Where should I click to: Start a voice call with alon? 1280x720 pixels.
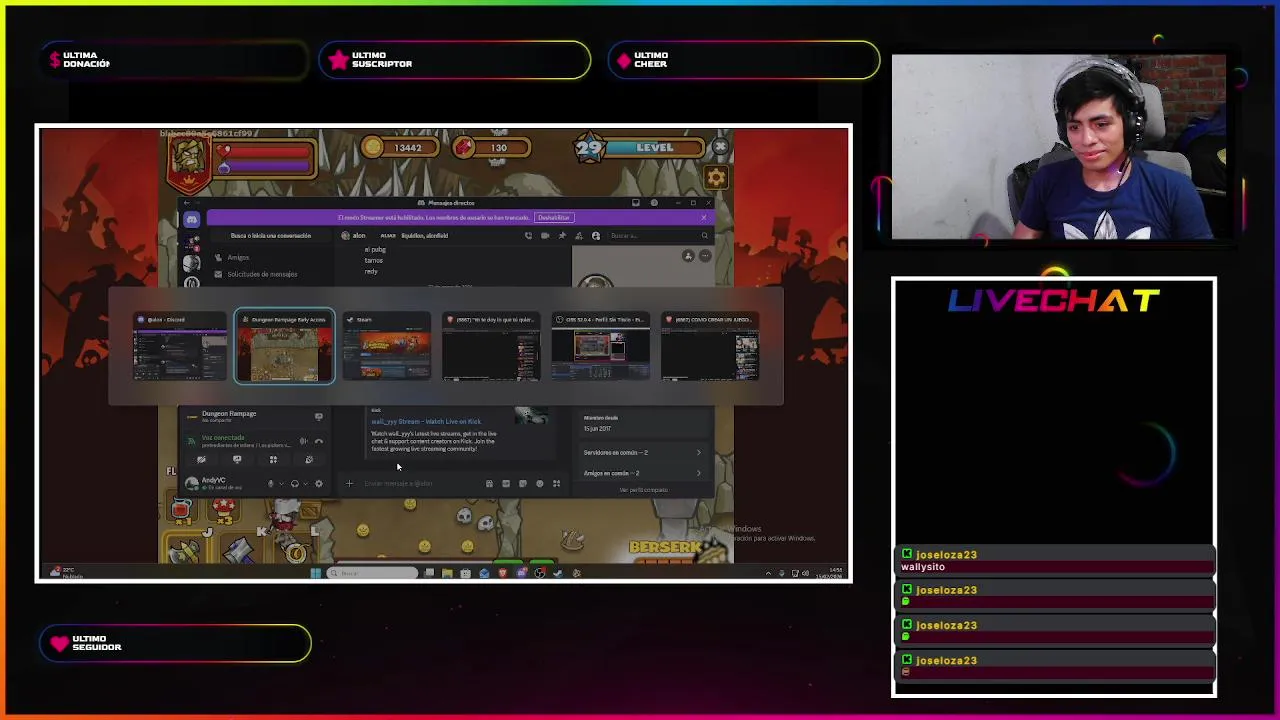[x=528, y=236]
